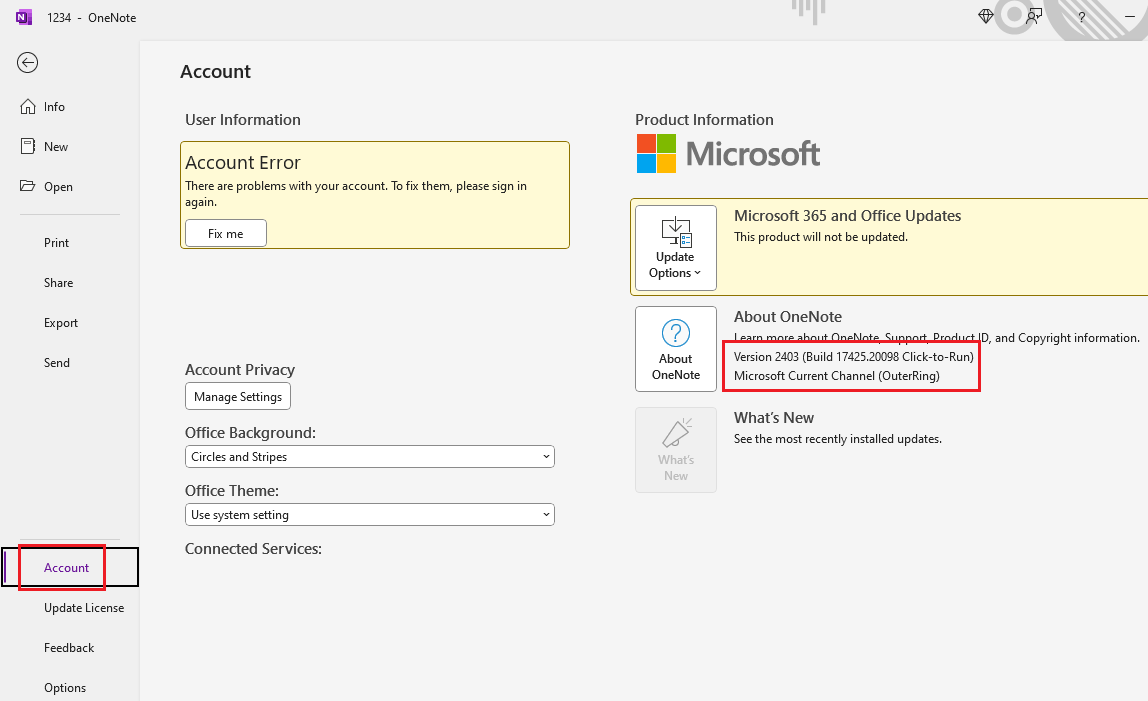1148x701 pixels.
Task: Click the Microsoft 365 and Office Updates heading
Action: [x=848, y=216]
